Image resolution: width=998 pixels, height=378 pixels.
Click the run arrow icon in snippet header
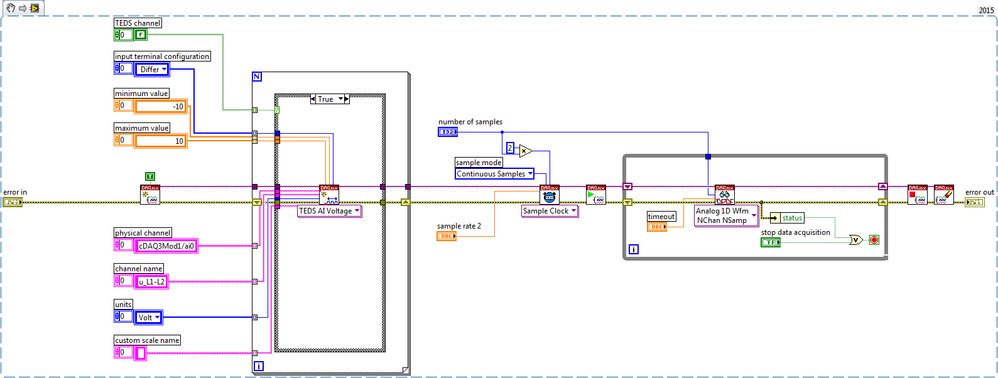click(22, 8)
